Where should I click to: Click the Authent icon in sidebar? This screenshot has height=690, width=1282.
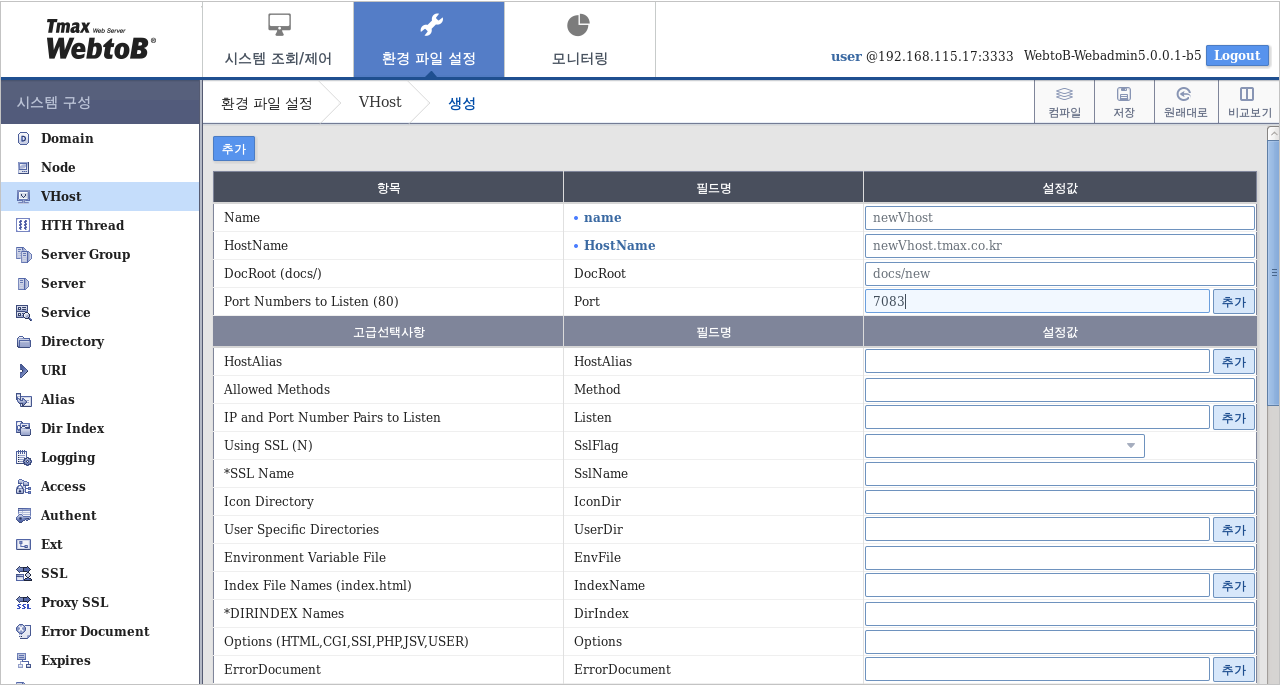pyautogui.click(x=23, y=516)
